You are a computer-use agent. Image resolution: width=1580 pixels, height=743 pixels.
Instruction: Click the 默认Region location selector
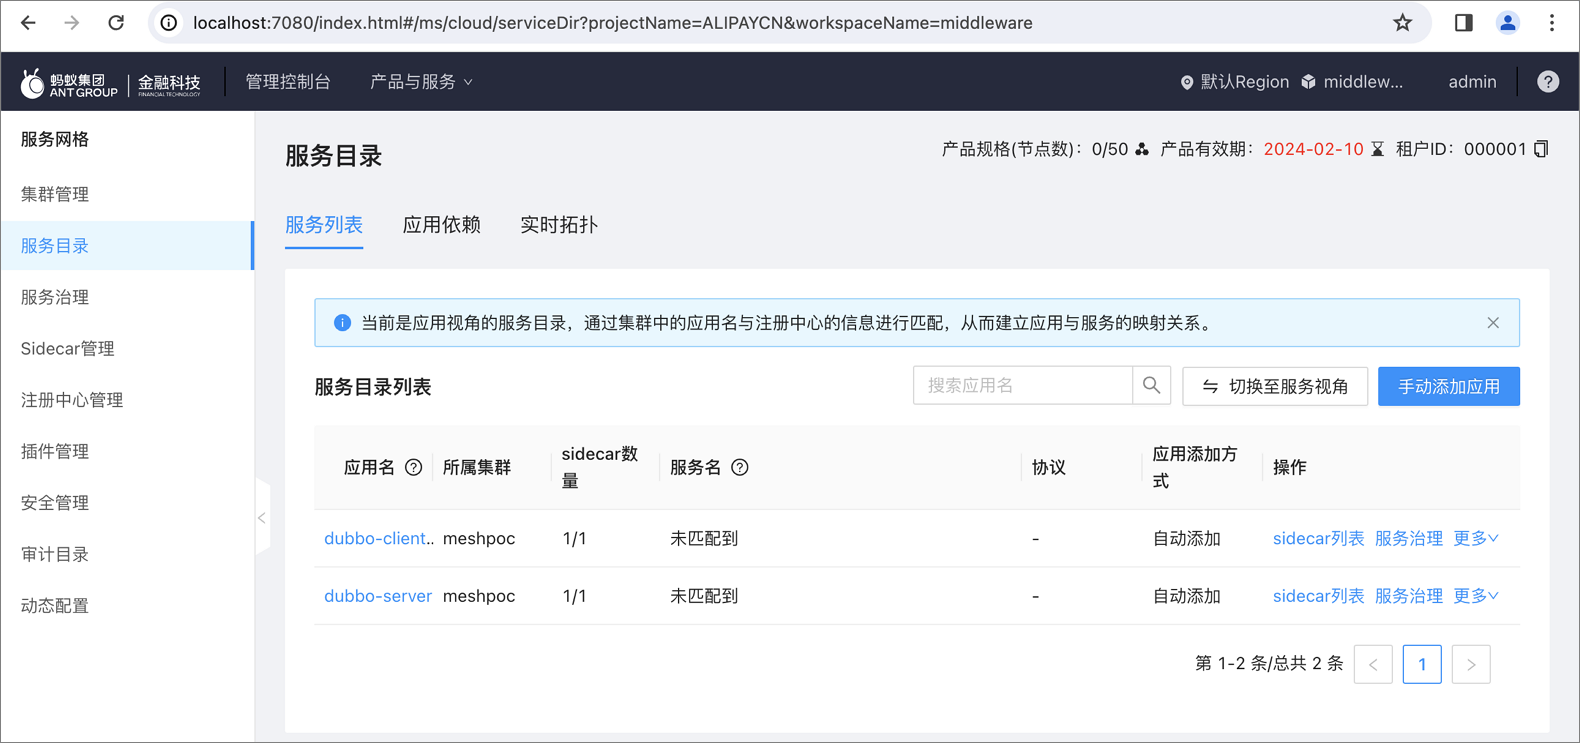click(1235, 82)
